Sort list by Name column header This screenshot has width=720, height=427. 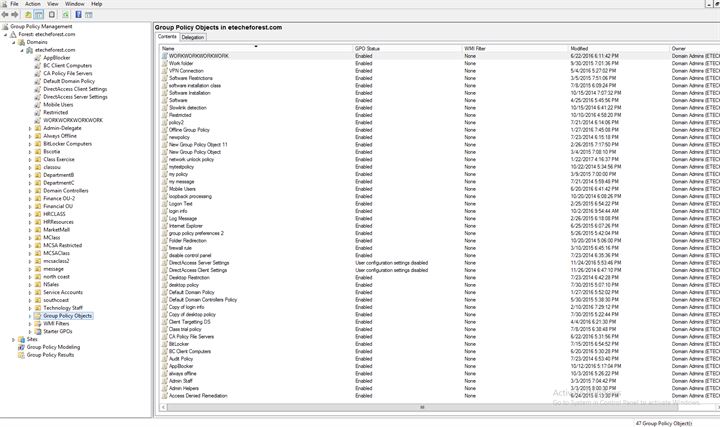click(x=256, y=48)
